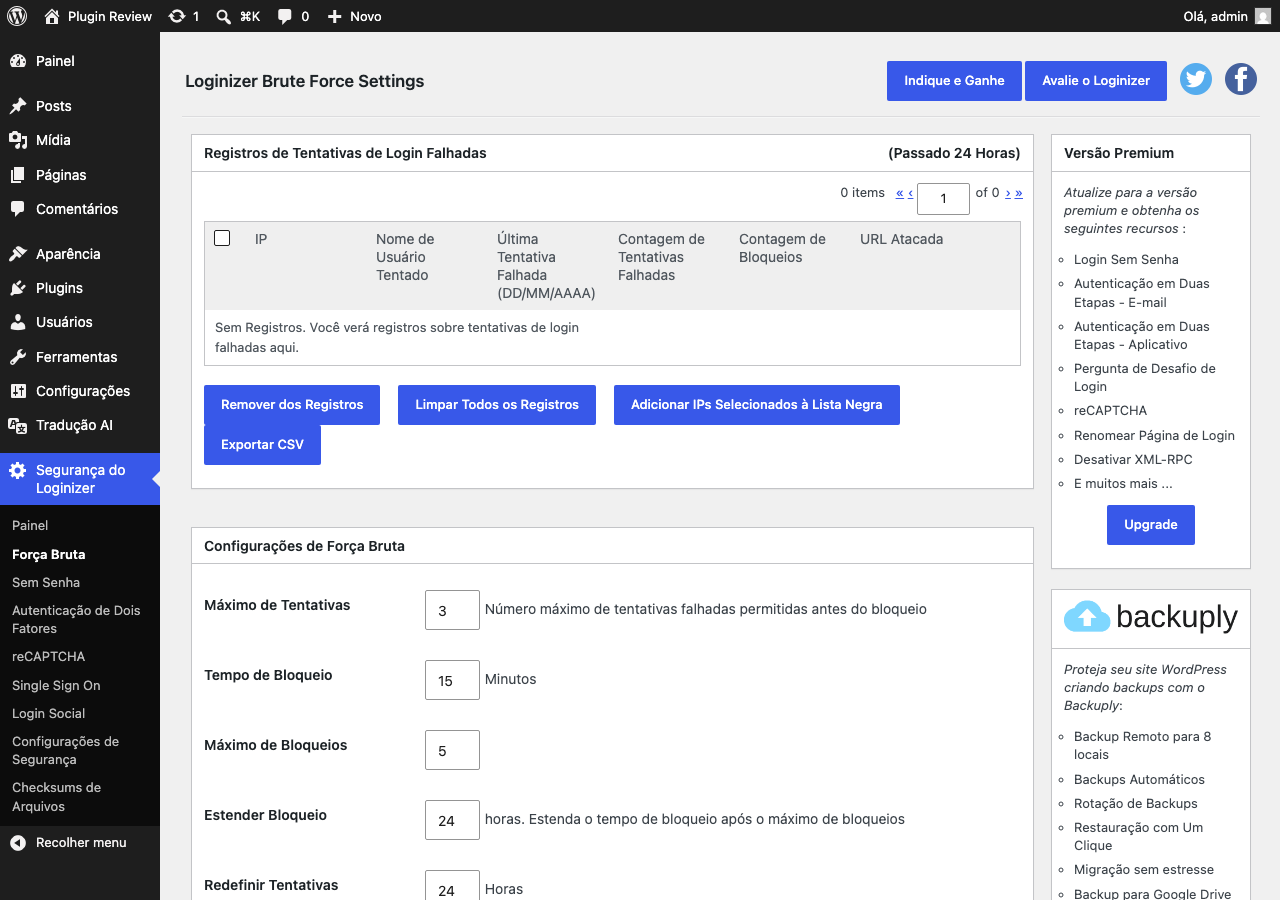The image size is (1280, 900).
Task: Open the Sem Senha submenu item
Action: point(46,582)
